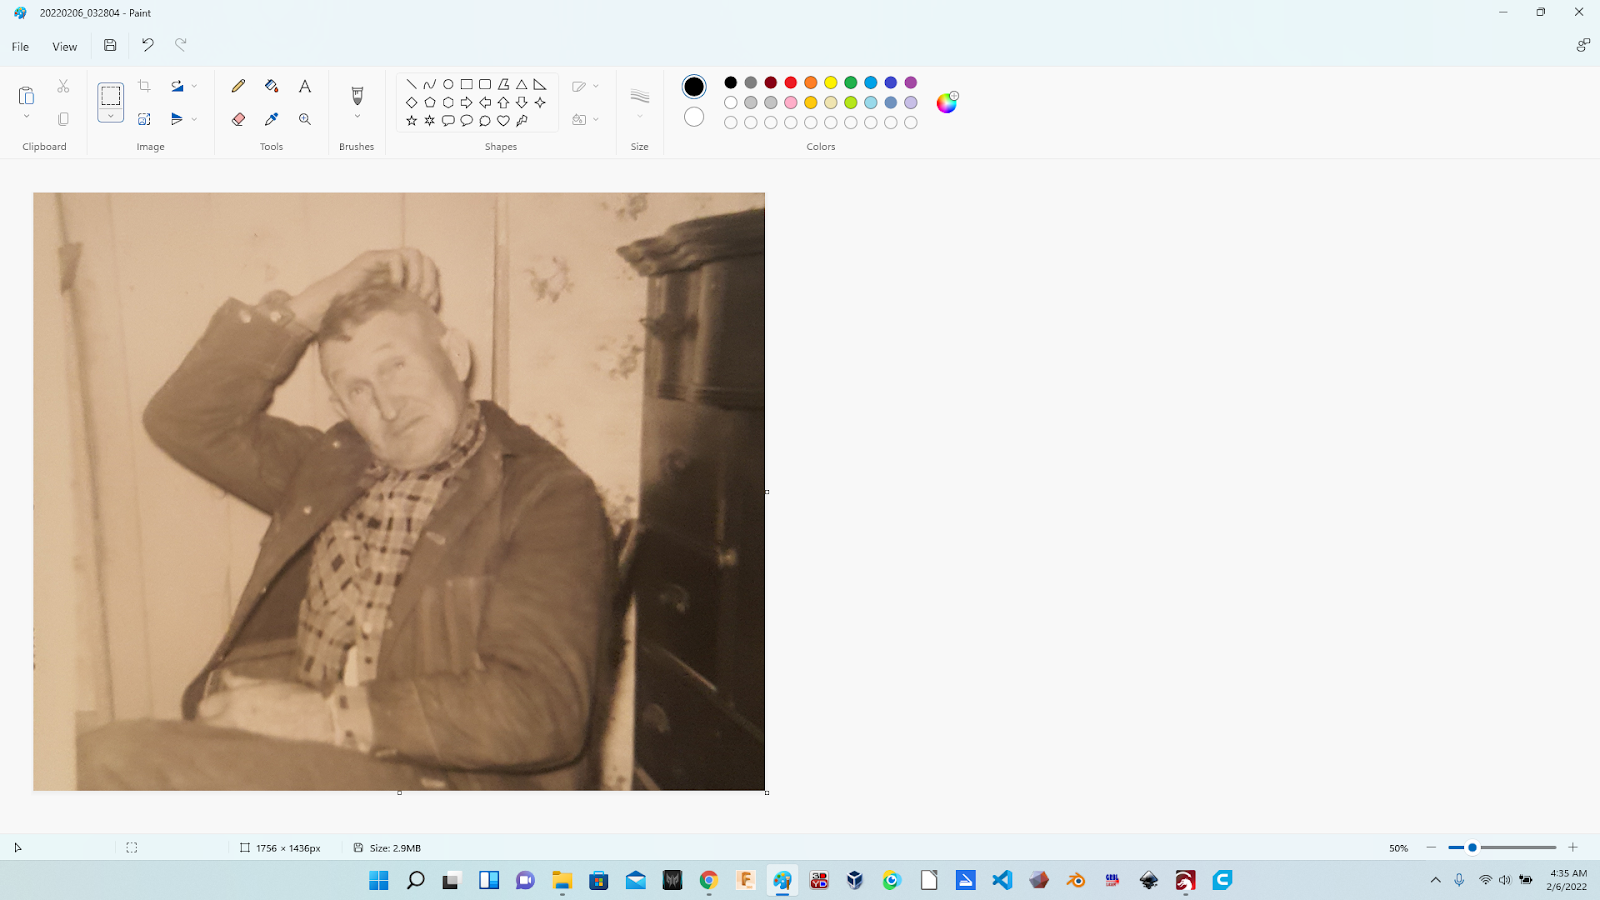Pick the Lightning bolt shape
The width and height of the screenshot is (1600, 900).
click(521, 120)
